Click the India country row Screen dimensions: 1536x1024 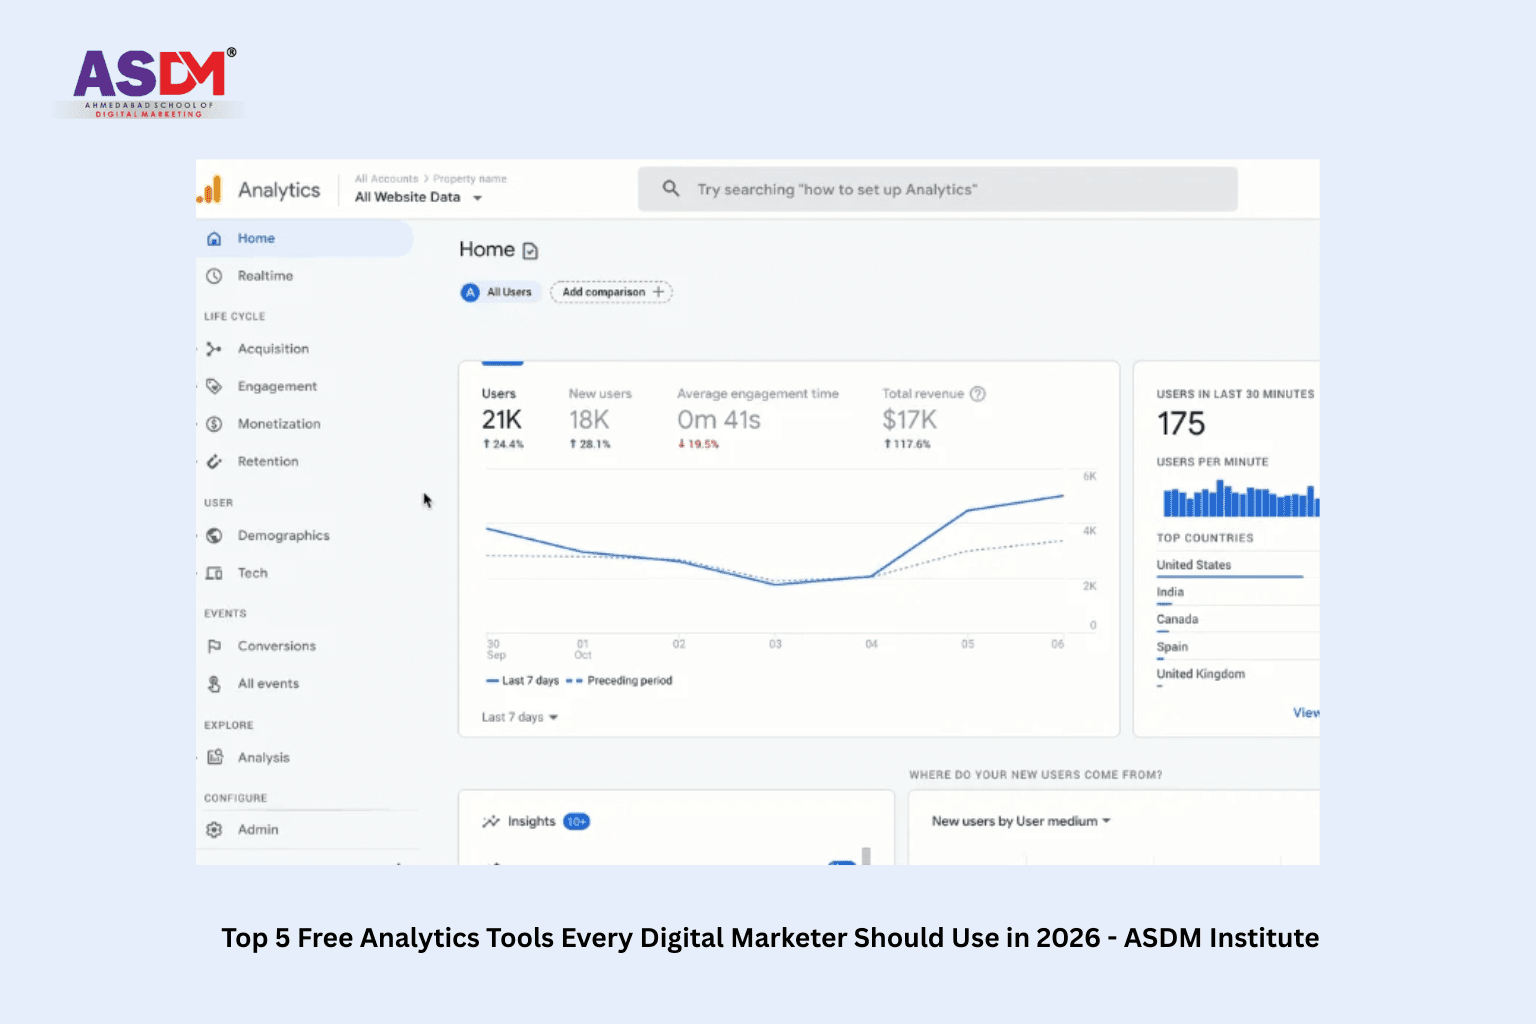pos(1238,593)
